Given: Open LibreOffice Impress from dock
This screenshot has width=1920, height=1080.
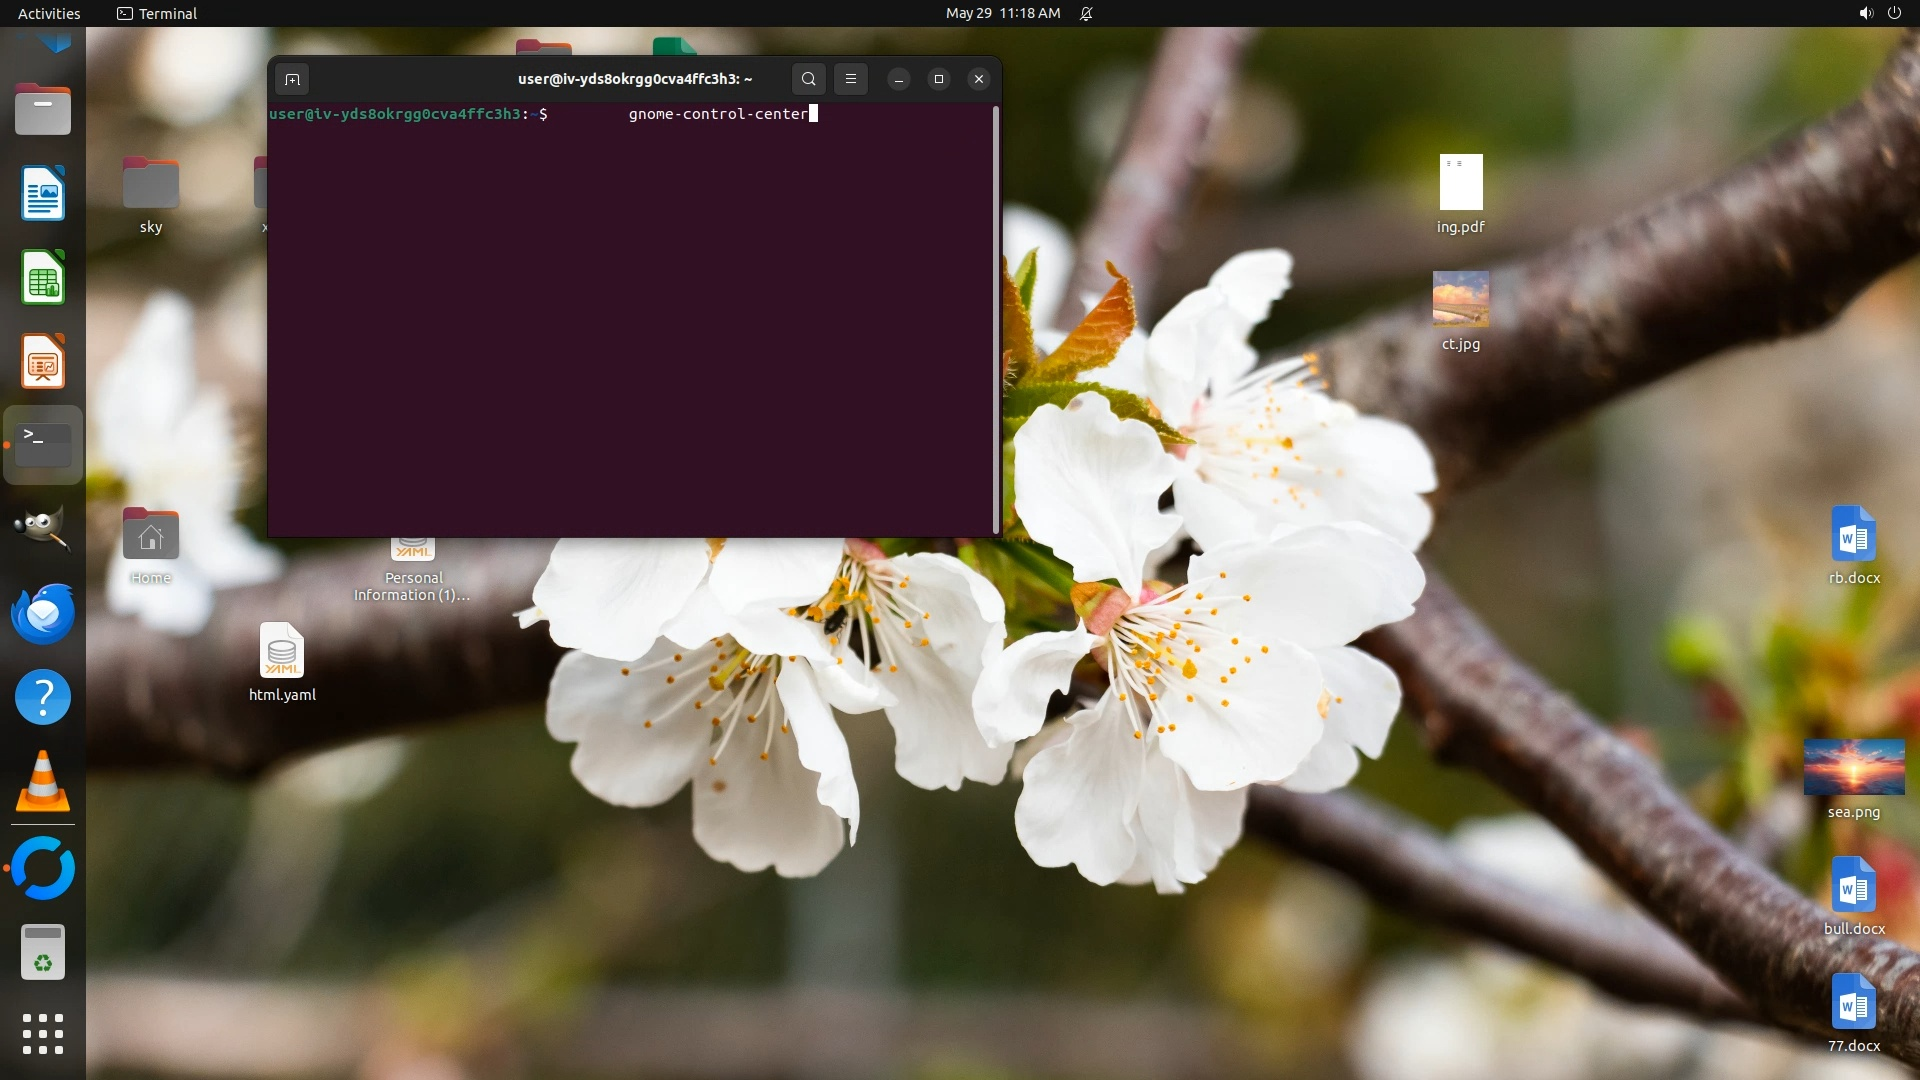Looking at the screenshot, I should pos(43,361).
